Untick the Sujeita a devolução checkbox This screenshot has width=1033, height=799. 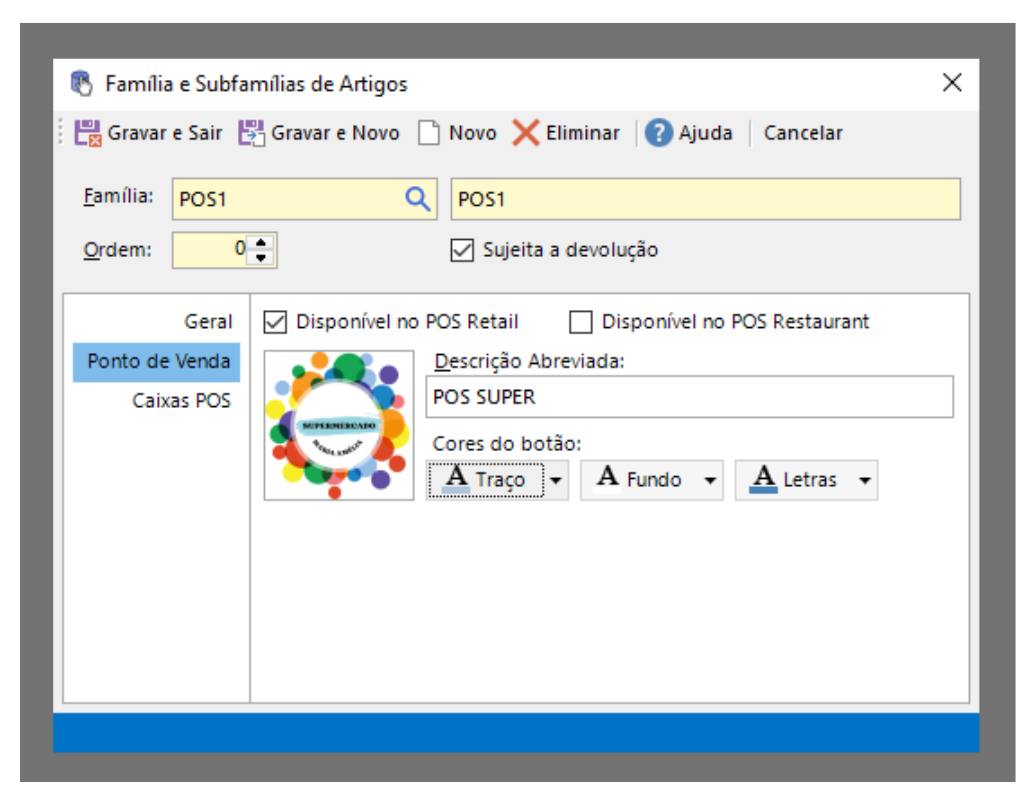pyautogui.click(x=461, y=250)
